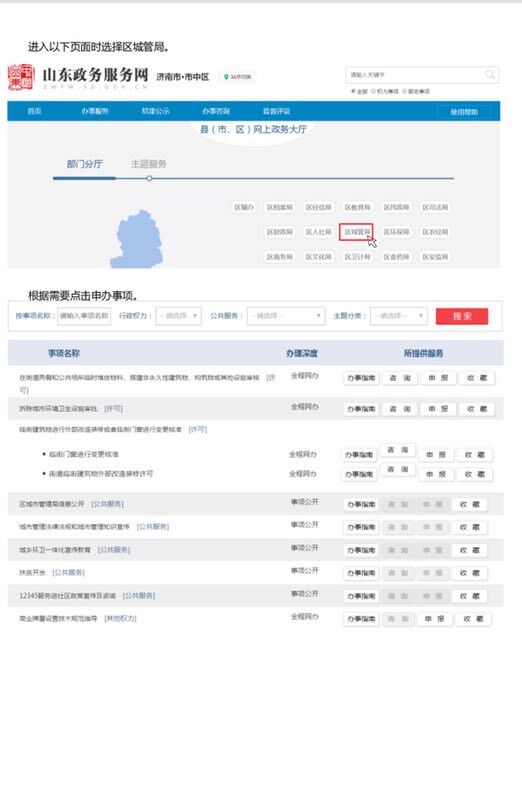Select the 区文化局 department tag
Image resolution: width=522 pixels, height=800 pixels.
click(x=318, y=257)
